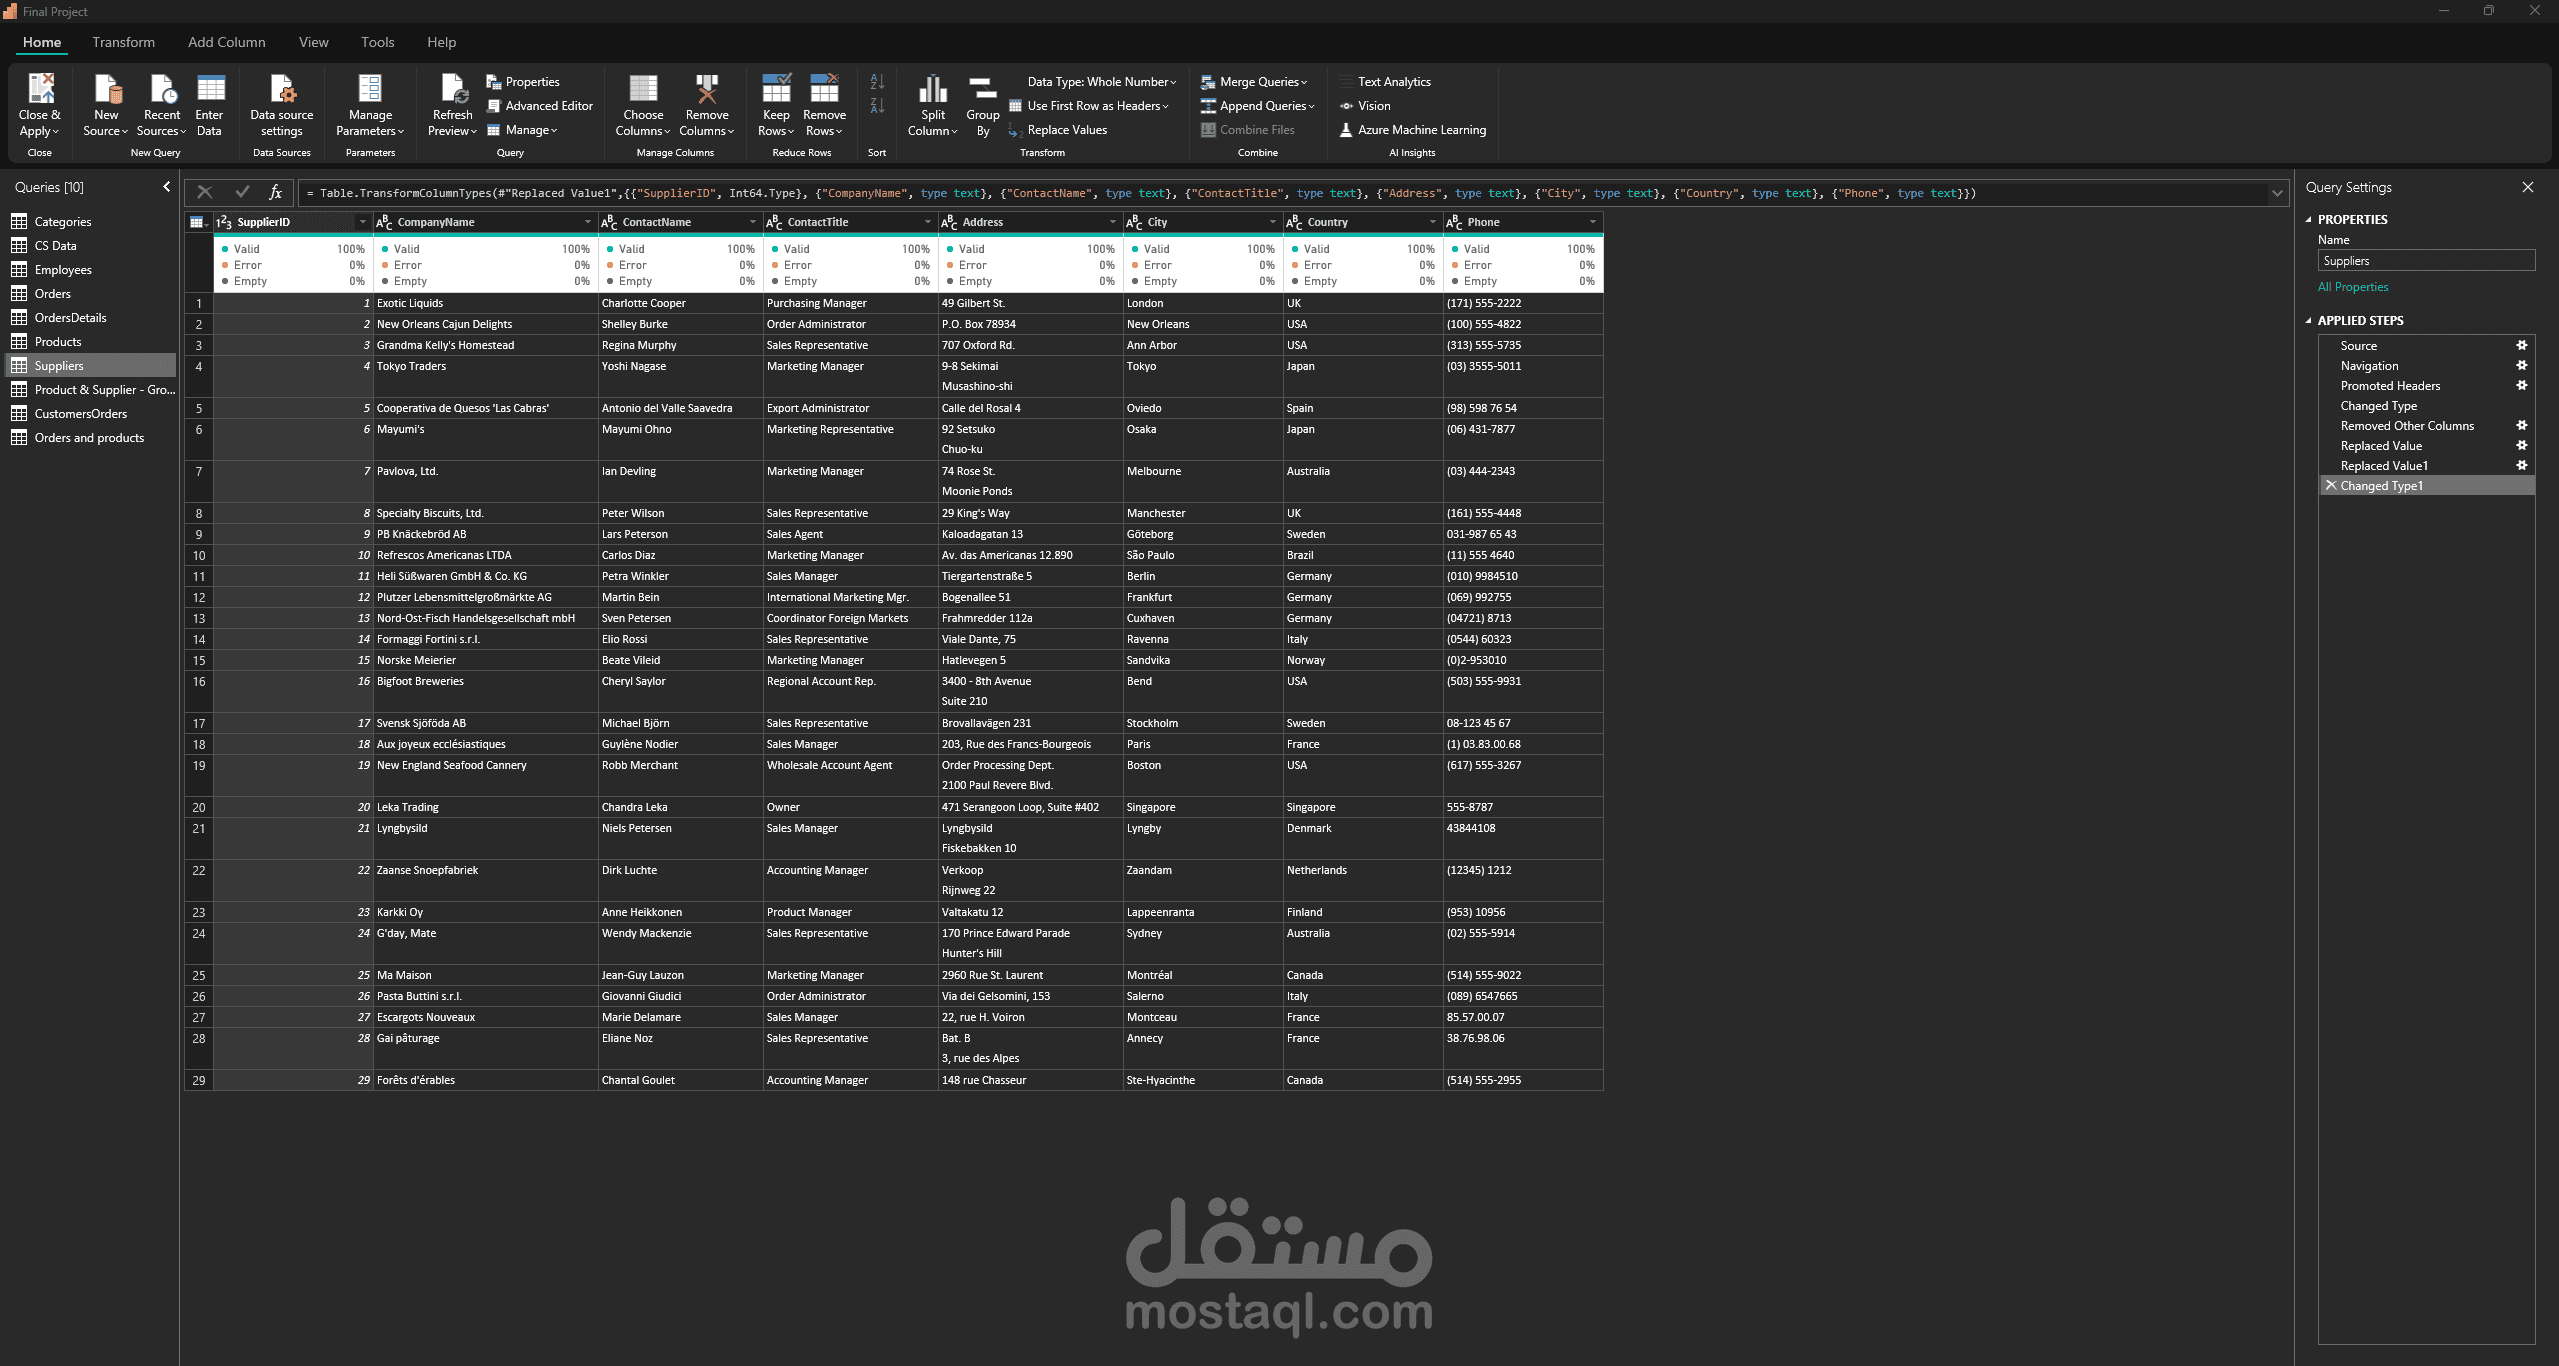Click the Group By icon
This screenshot has height=1366, width=2559.
983,90
